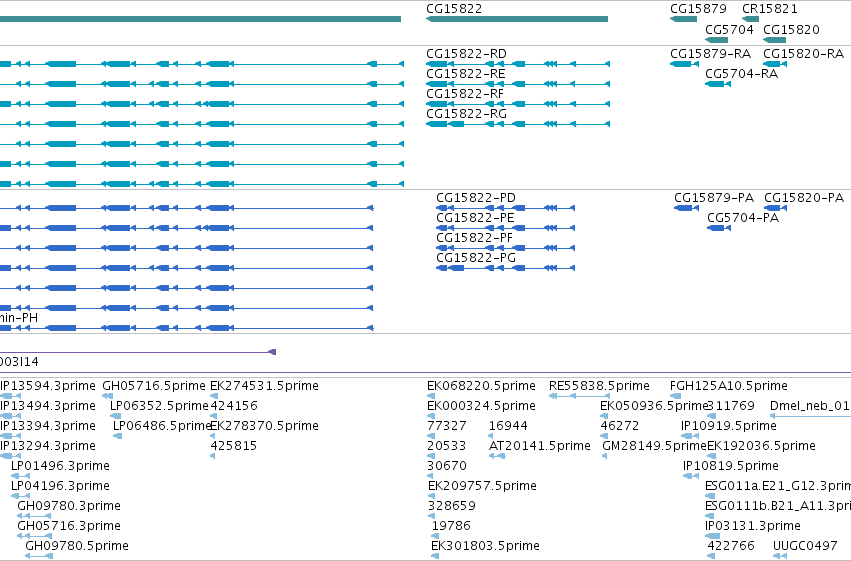Click the 46272 feature label
The image size is (851, 561).
click(620, 426)
